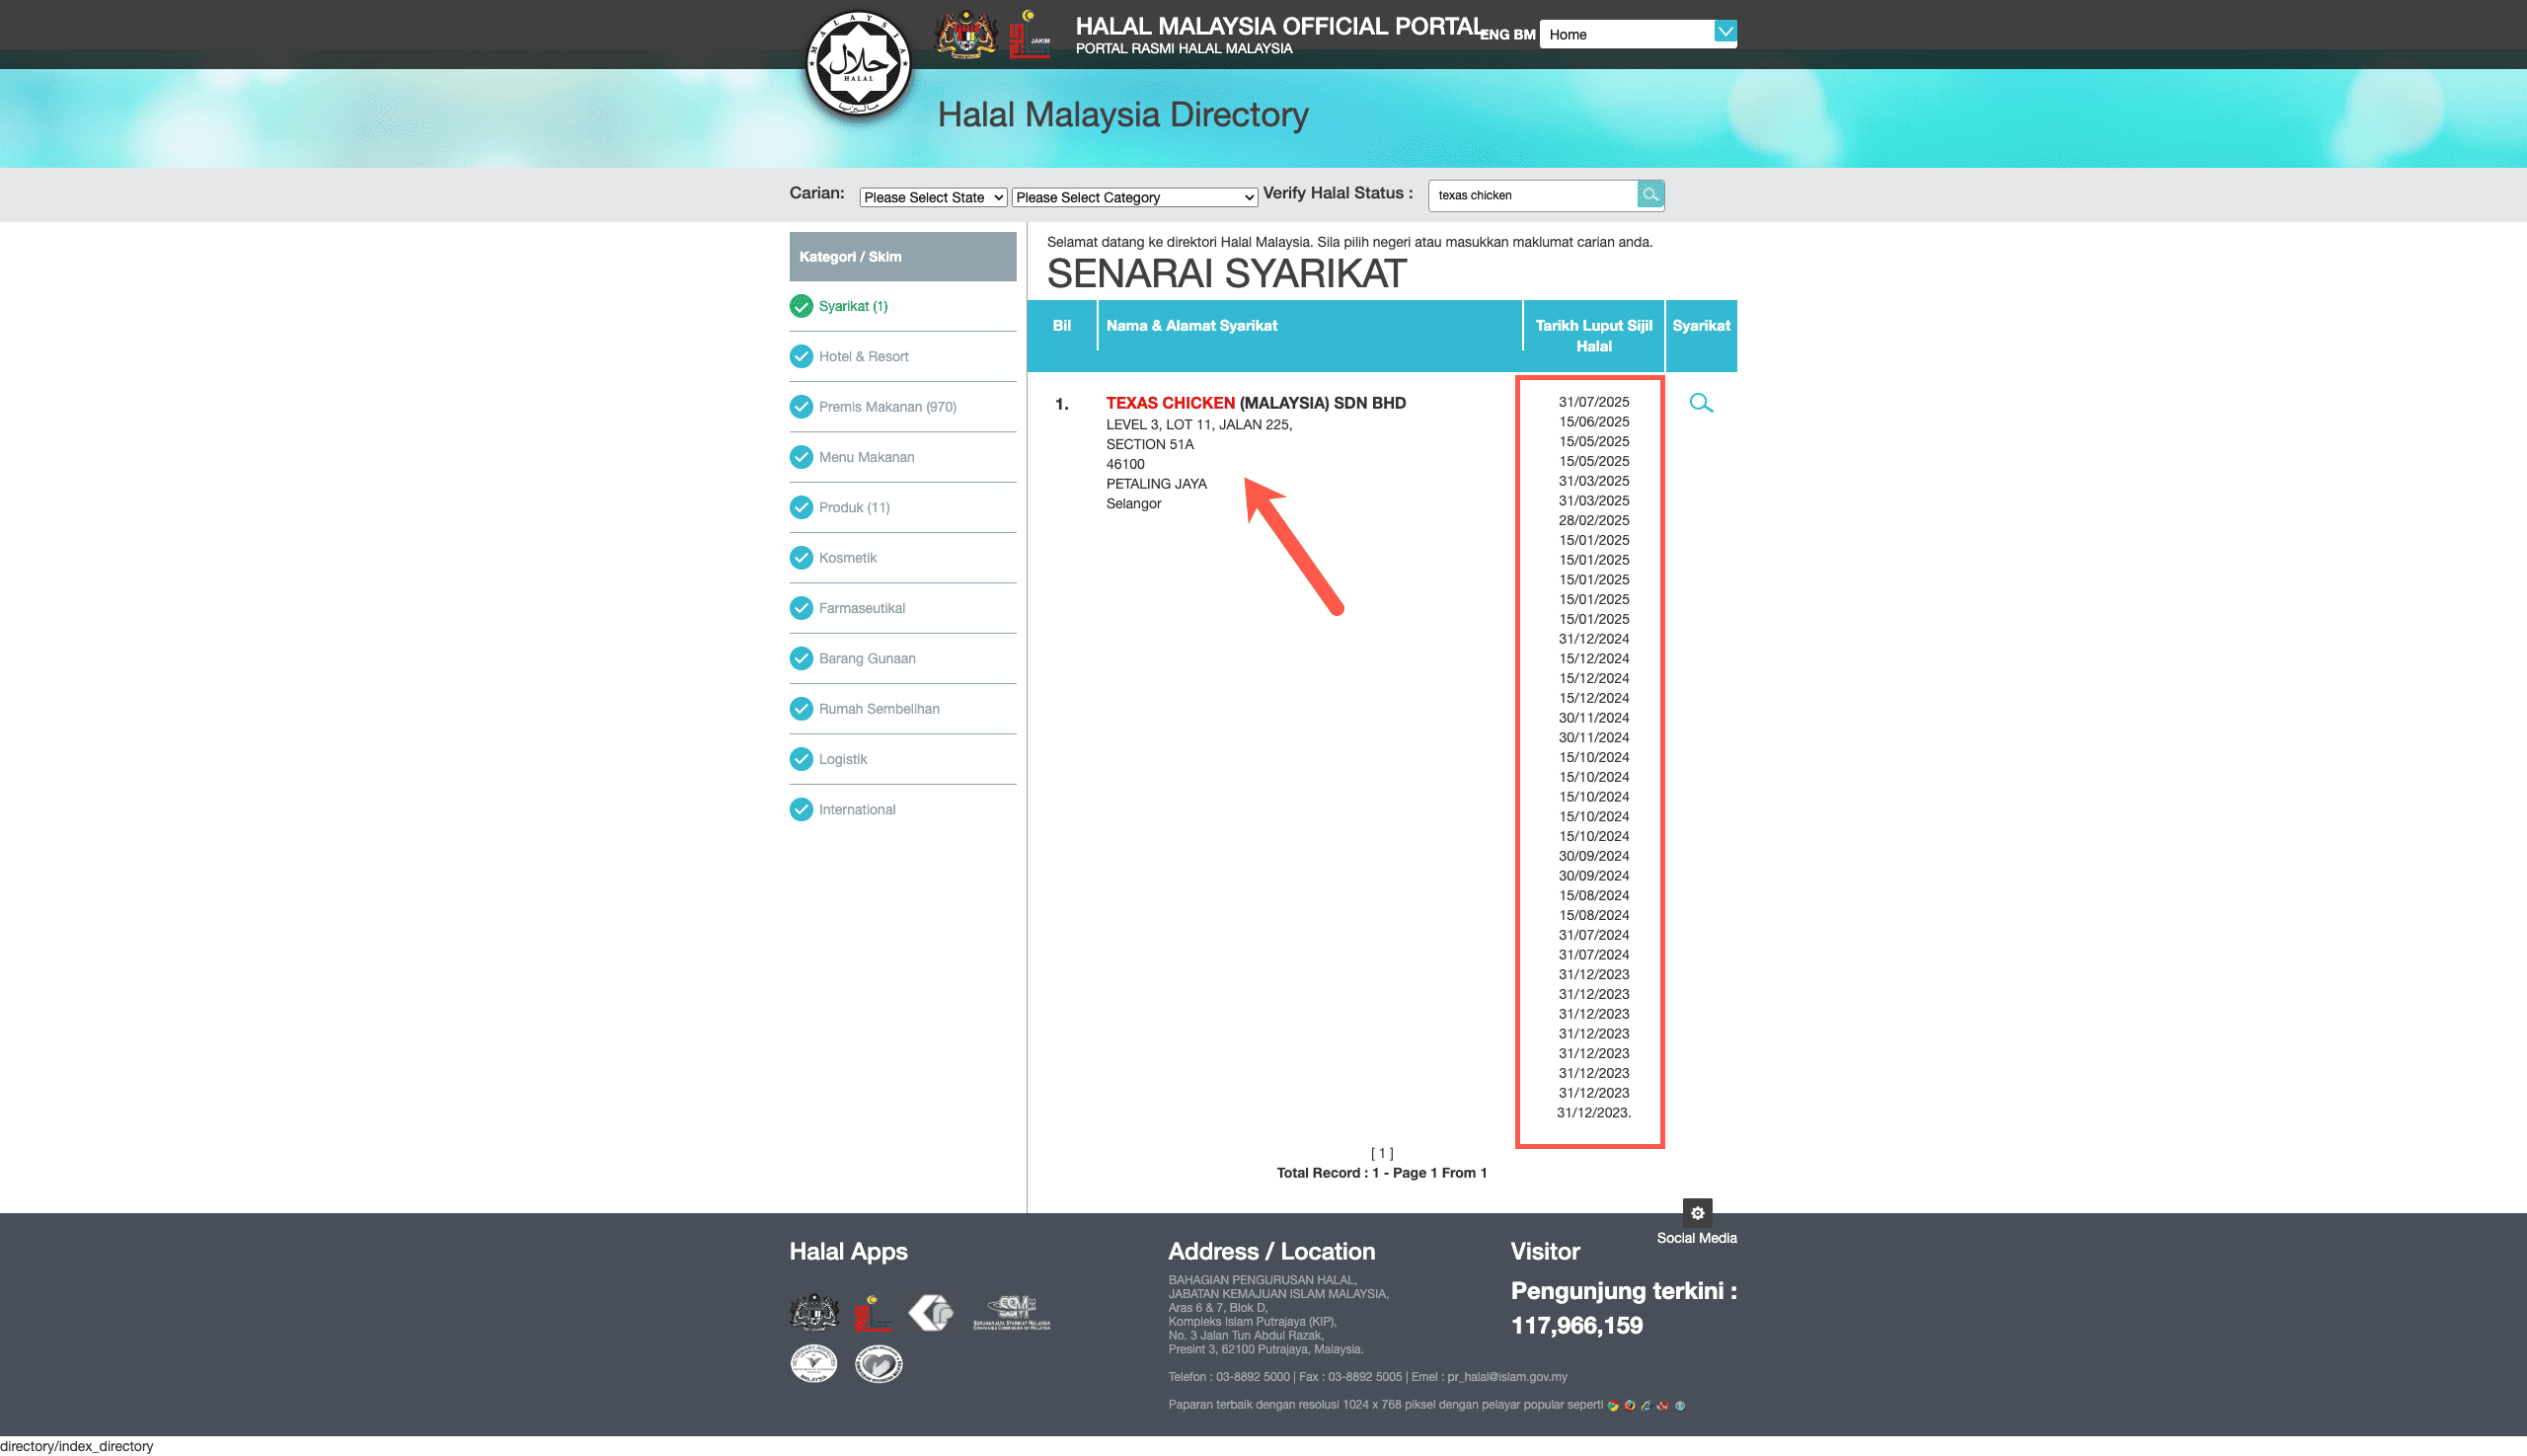The height and width of the screenshot is (1456, 2527).
Task: Click the Halal Malaysia Directory heading
Action: tap(1122, 114)
